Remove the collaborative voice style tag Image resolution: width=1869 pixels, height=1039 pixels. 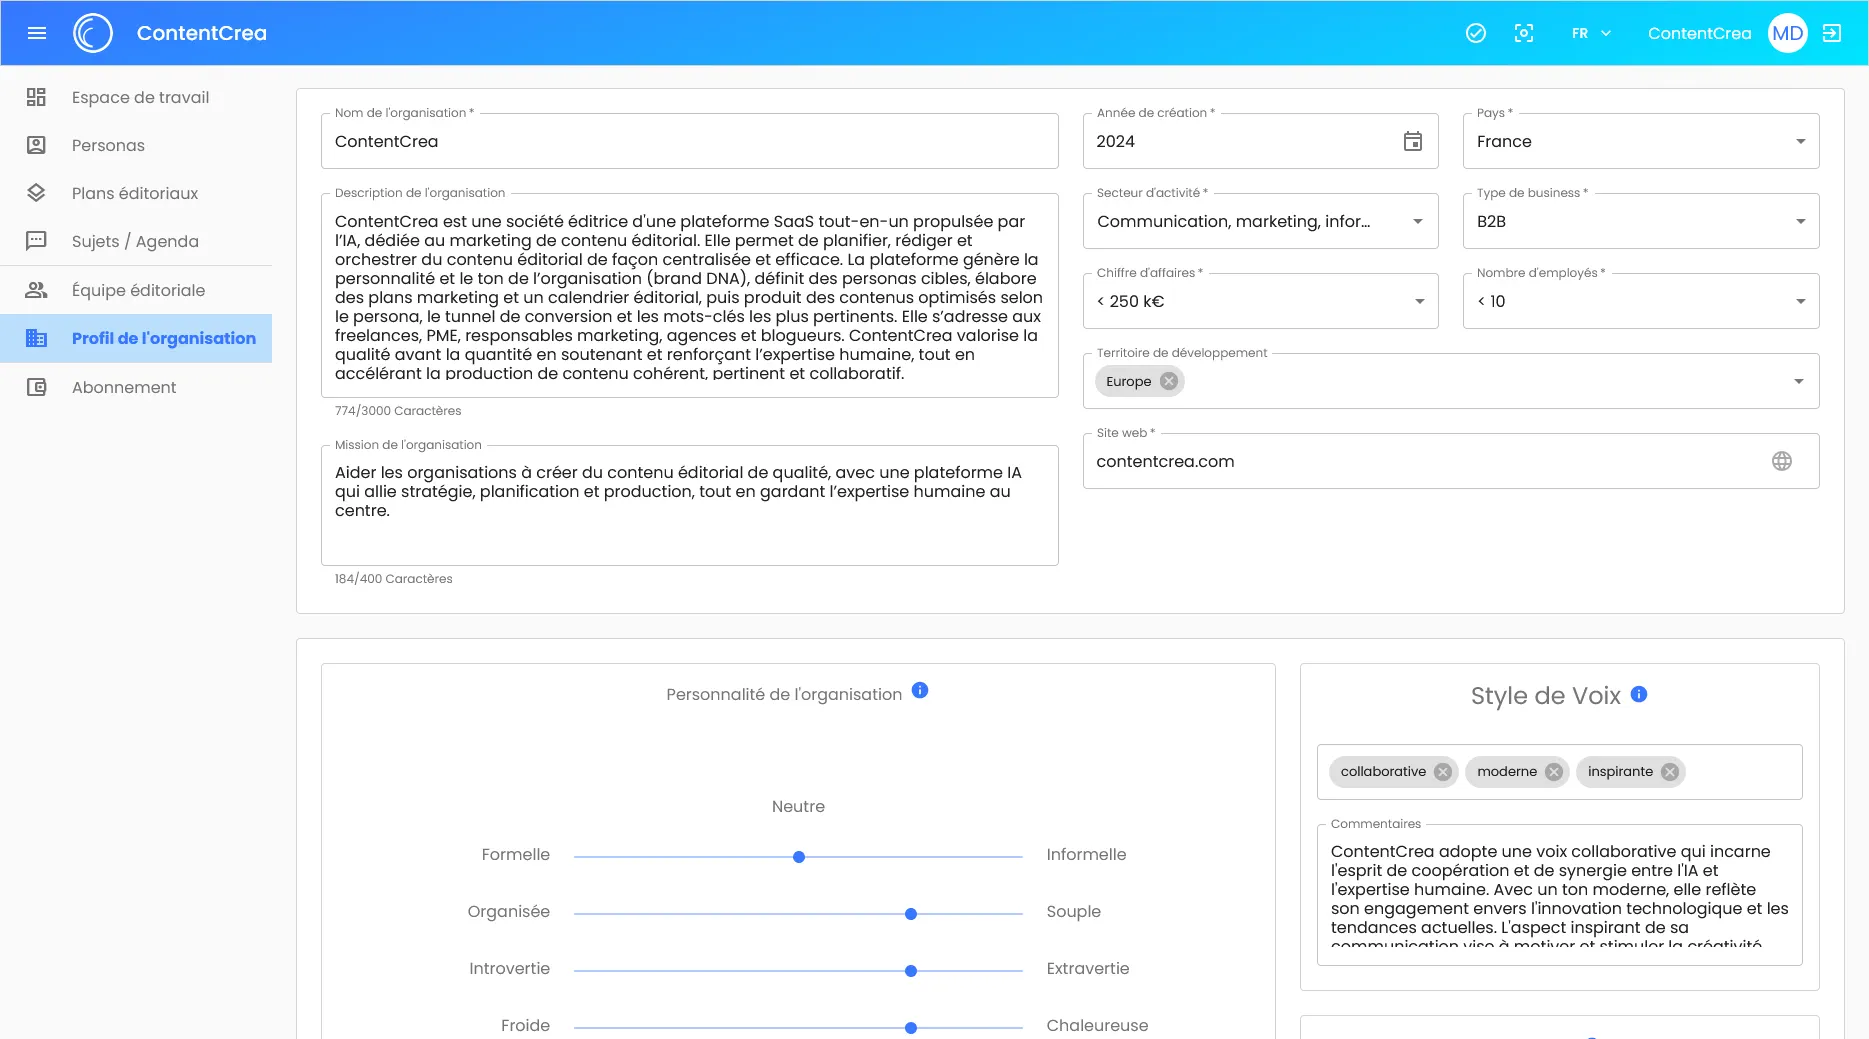click(x=1442, y=772)
